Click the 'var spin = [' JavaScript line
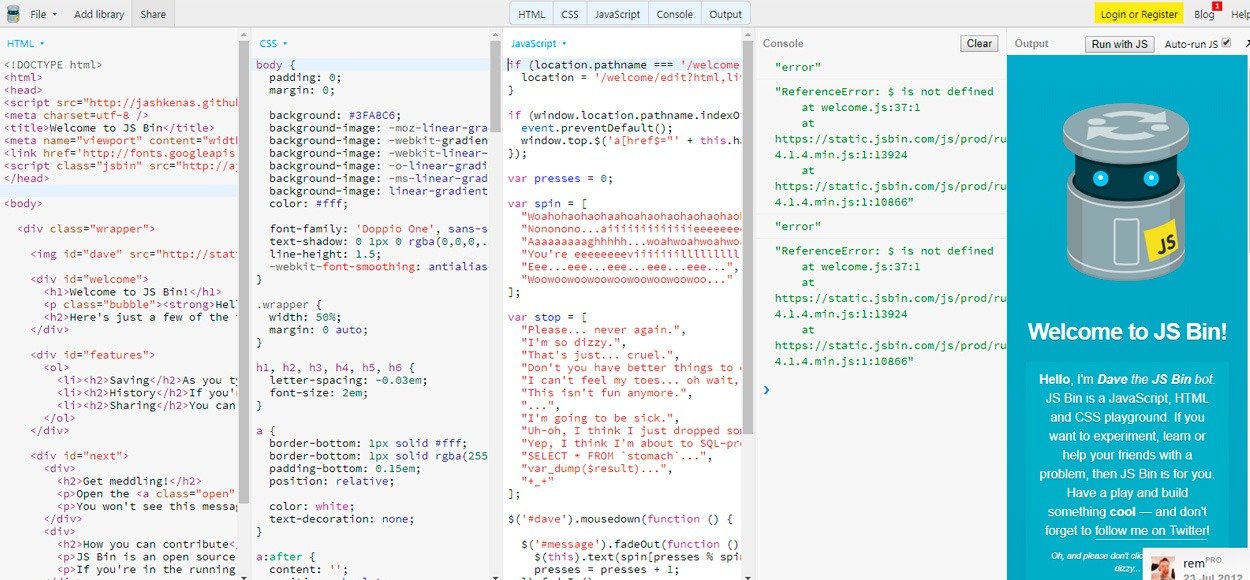 [x=547, y=203]
